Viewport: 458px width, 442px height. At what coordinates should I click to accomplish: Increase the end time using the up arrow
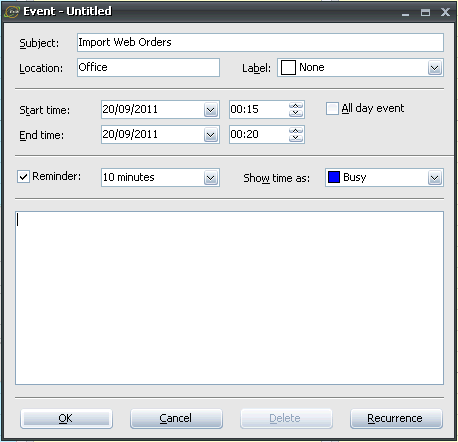[296, 131]
